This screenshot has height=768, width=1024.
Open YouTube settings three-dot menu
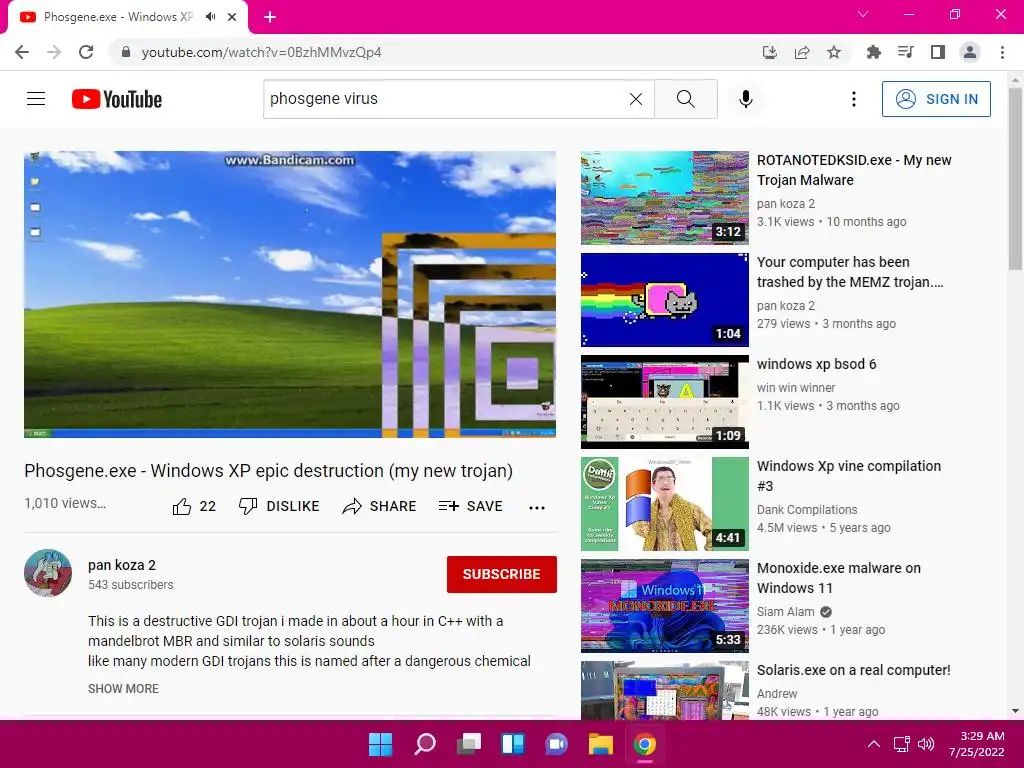click(854, 99)
